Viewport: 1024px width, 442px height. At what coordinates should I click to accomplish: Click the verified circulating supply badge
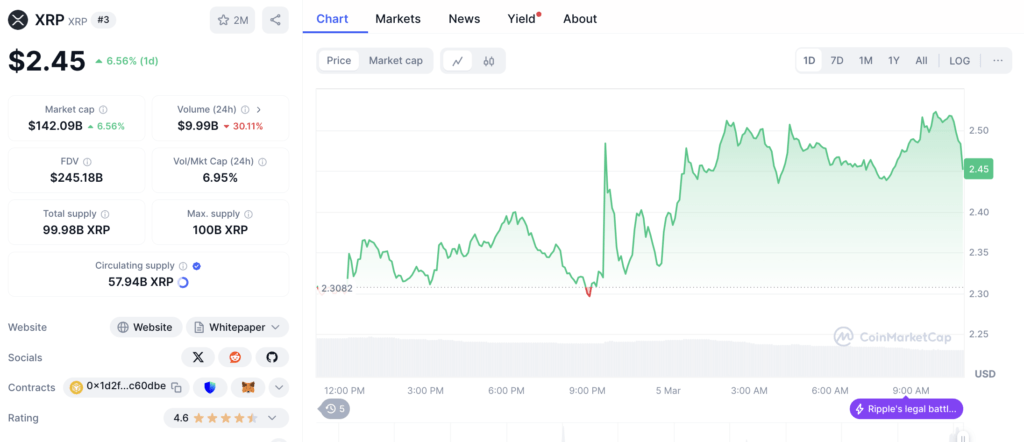tap(197, 266)
